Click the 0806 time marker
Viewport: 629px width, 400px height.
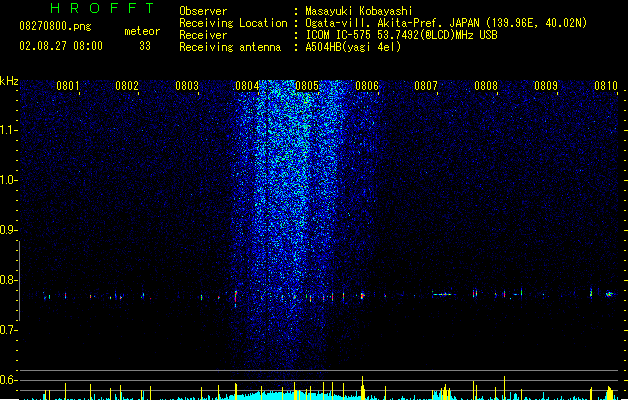(x=367, y=86)
